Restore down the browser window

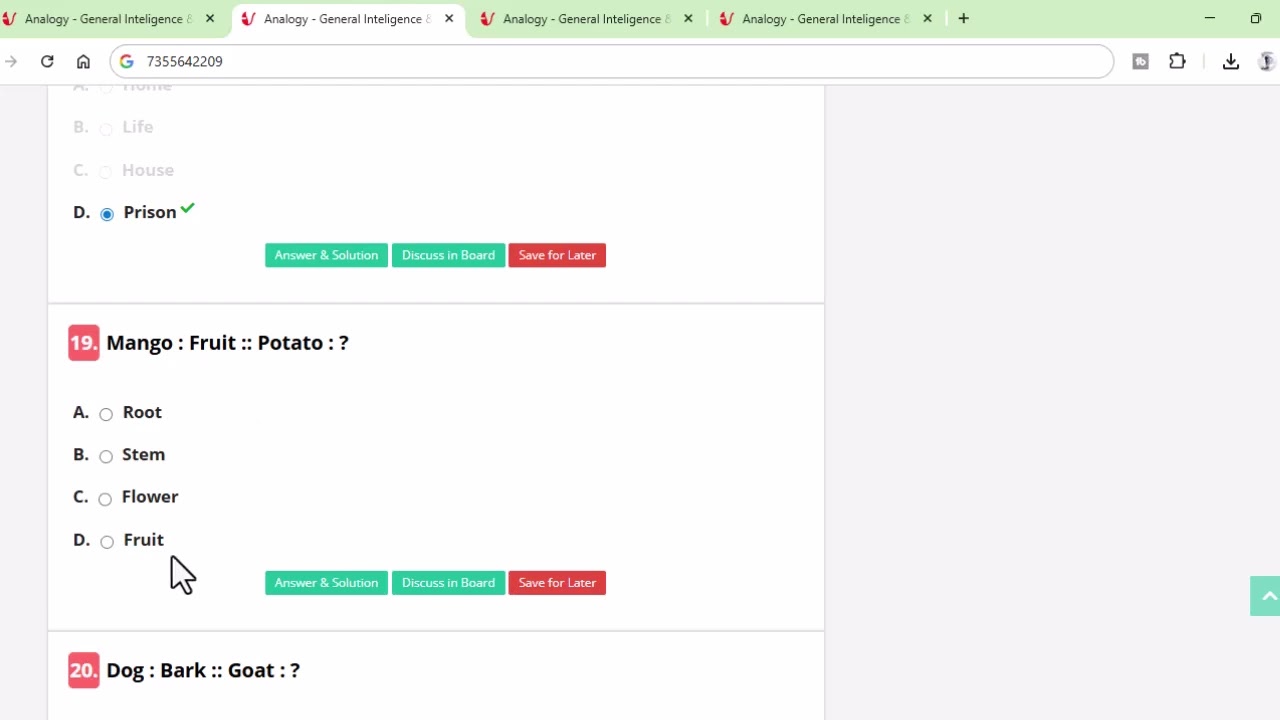point(1256,18)
